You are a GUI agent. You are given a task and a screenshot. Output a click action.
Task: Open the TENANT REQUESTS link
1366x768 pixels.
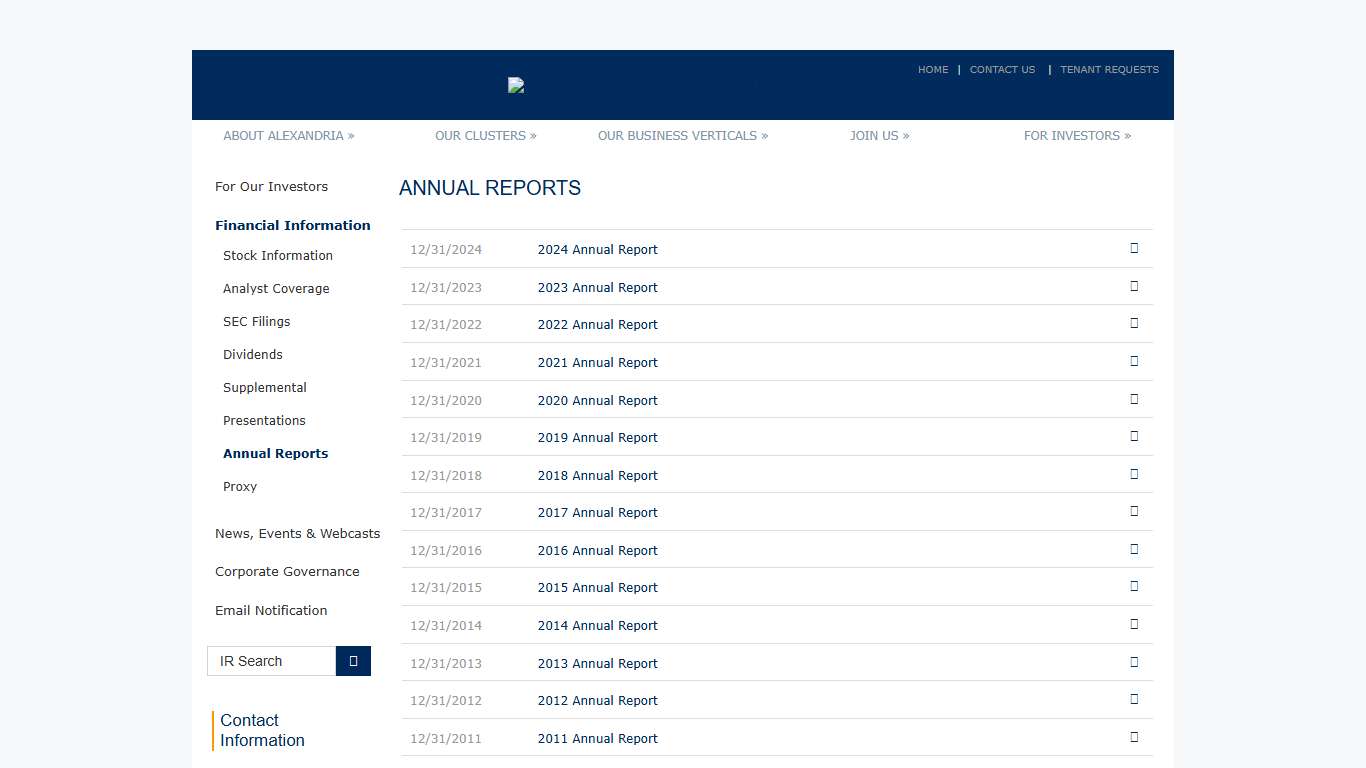1110,69
